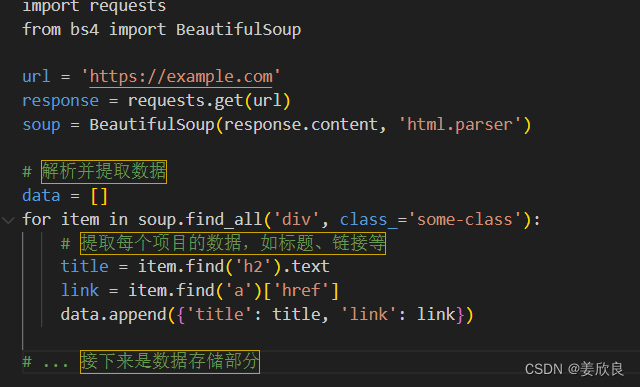Click 'response.content' argument text

coord(300,125)
